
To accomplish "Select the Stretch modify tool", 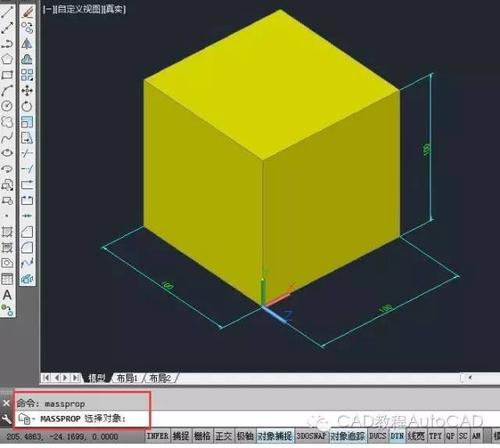I will click(x=27, y=137).
